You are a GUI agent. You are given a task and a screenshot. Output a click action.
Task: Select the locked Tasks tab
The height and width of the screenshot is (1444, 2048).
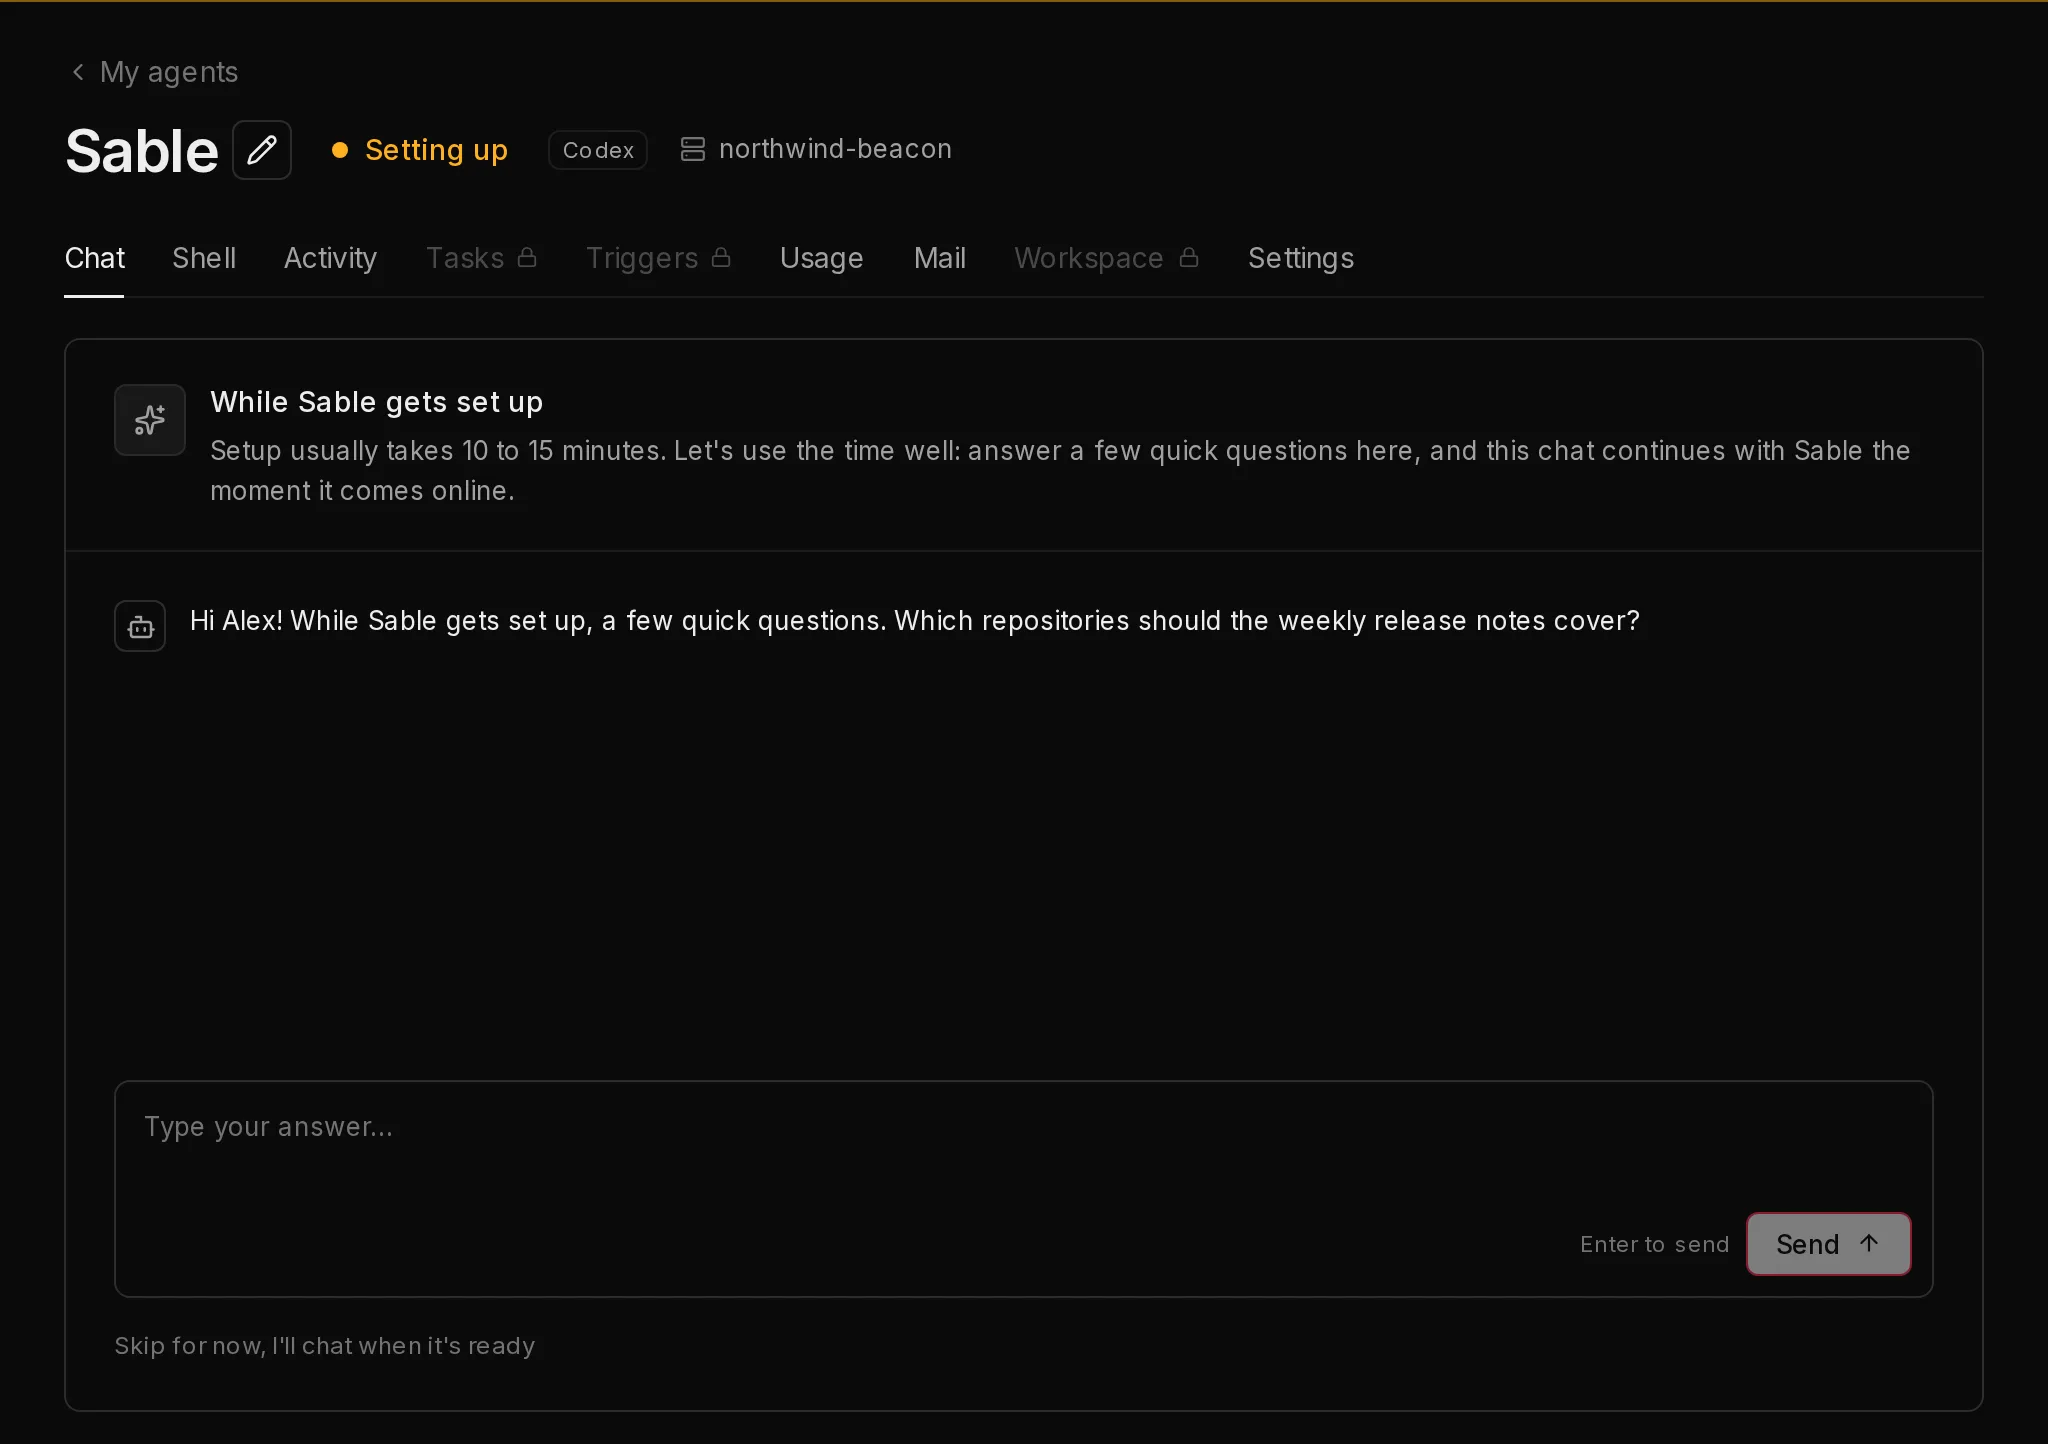click(x=481, y=258)
